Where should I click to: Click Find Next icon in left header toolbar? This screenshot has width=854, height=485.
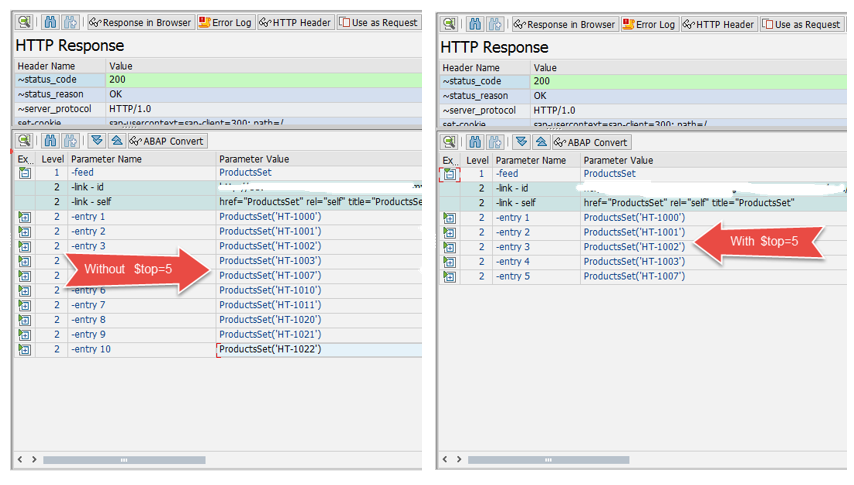coord(70,22)
